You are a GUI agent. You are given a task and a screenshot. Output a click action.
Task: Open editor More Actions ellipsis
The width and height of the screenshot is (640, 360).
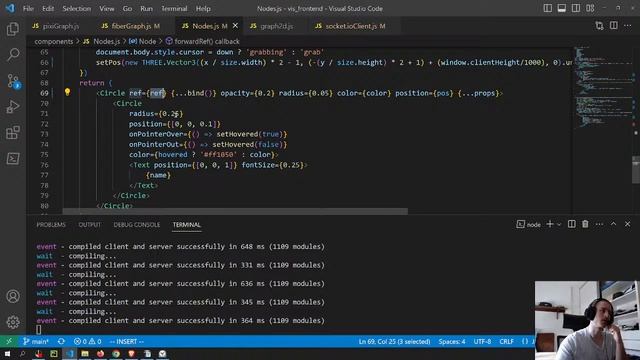[x=628, y=26]
